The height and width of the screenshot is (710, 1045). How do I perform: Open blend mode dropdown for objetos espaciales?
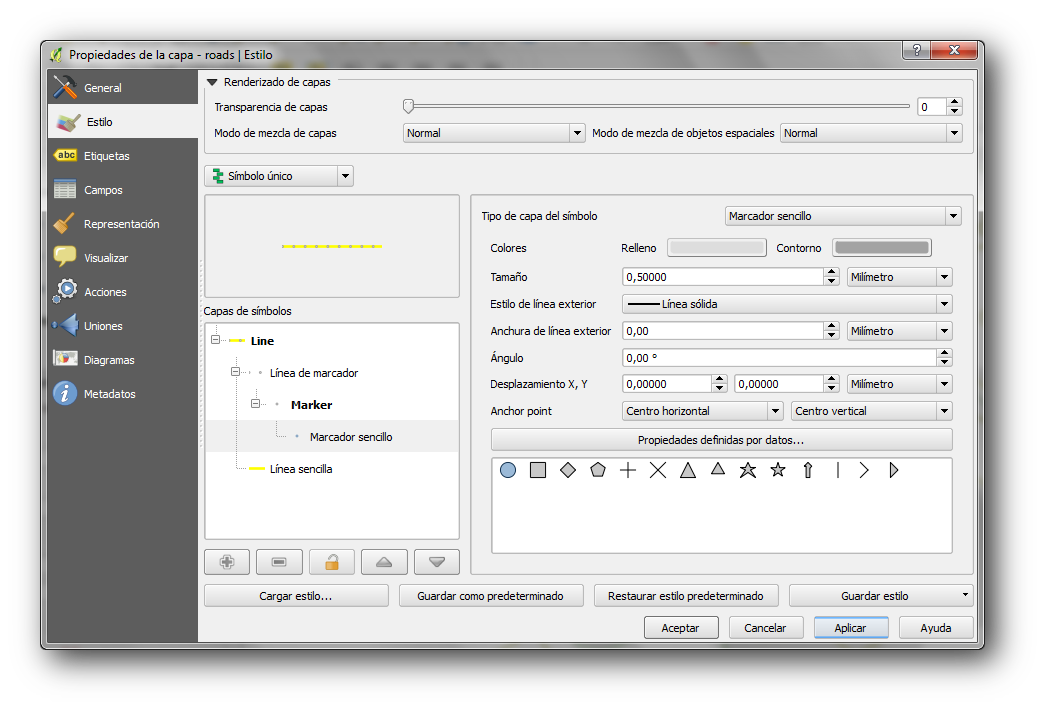click(x=871, y=133)
